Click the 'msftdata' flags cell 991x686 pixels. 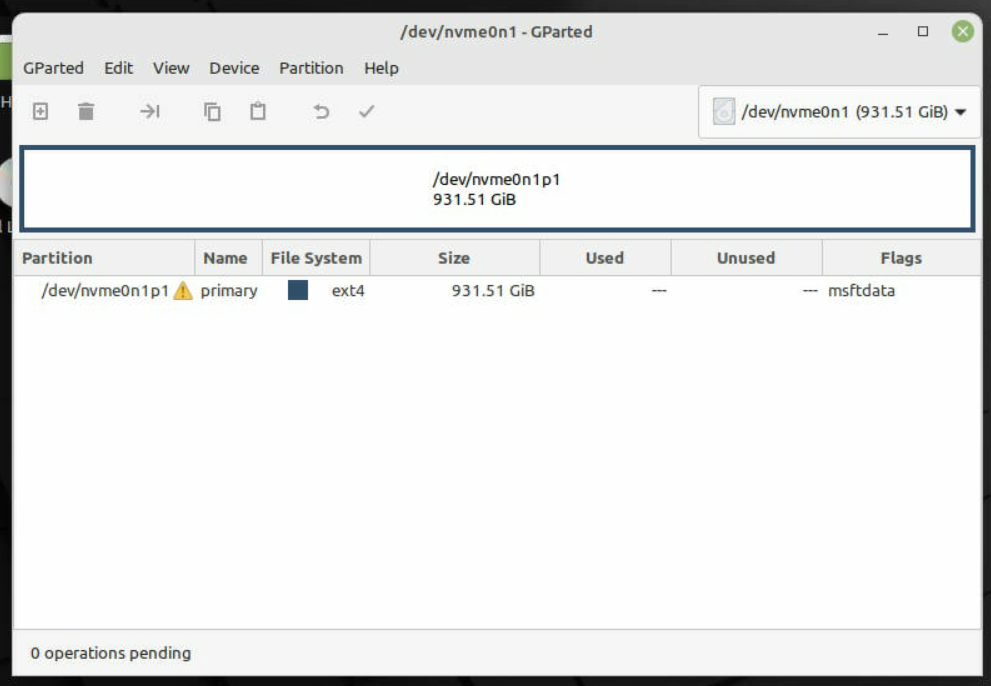click(861, 291)
